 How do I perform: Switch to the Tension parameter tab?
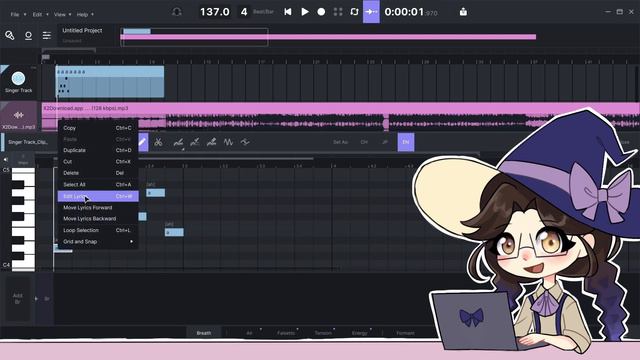323,333
